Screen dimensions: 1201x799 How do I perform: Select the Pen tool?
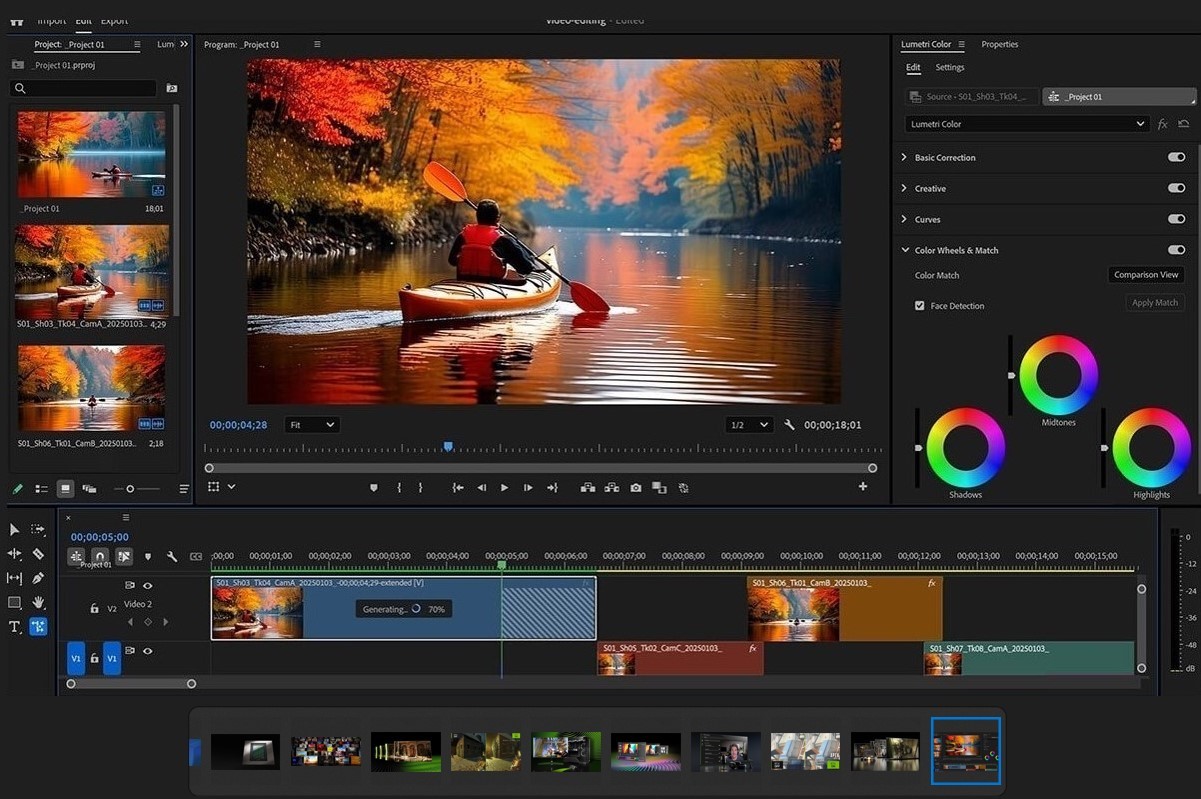[38, 578]
